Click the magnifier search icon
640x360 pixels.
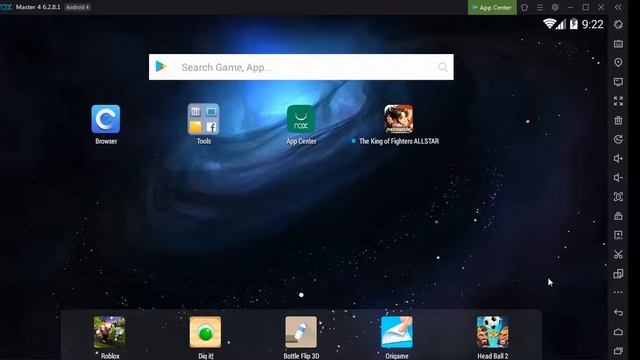pos(443,67)
